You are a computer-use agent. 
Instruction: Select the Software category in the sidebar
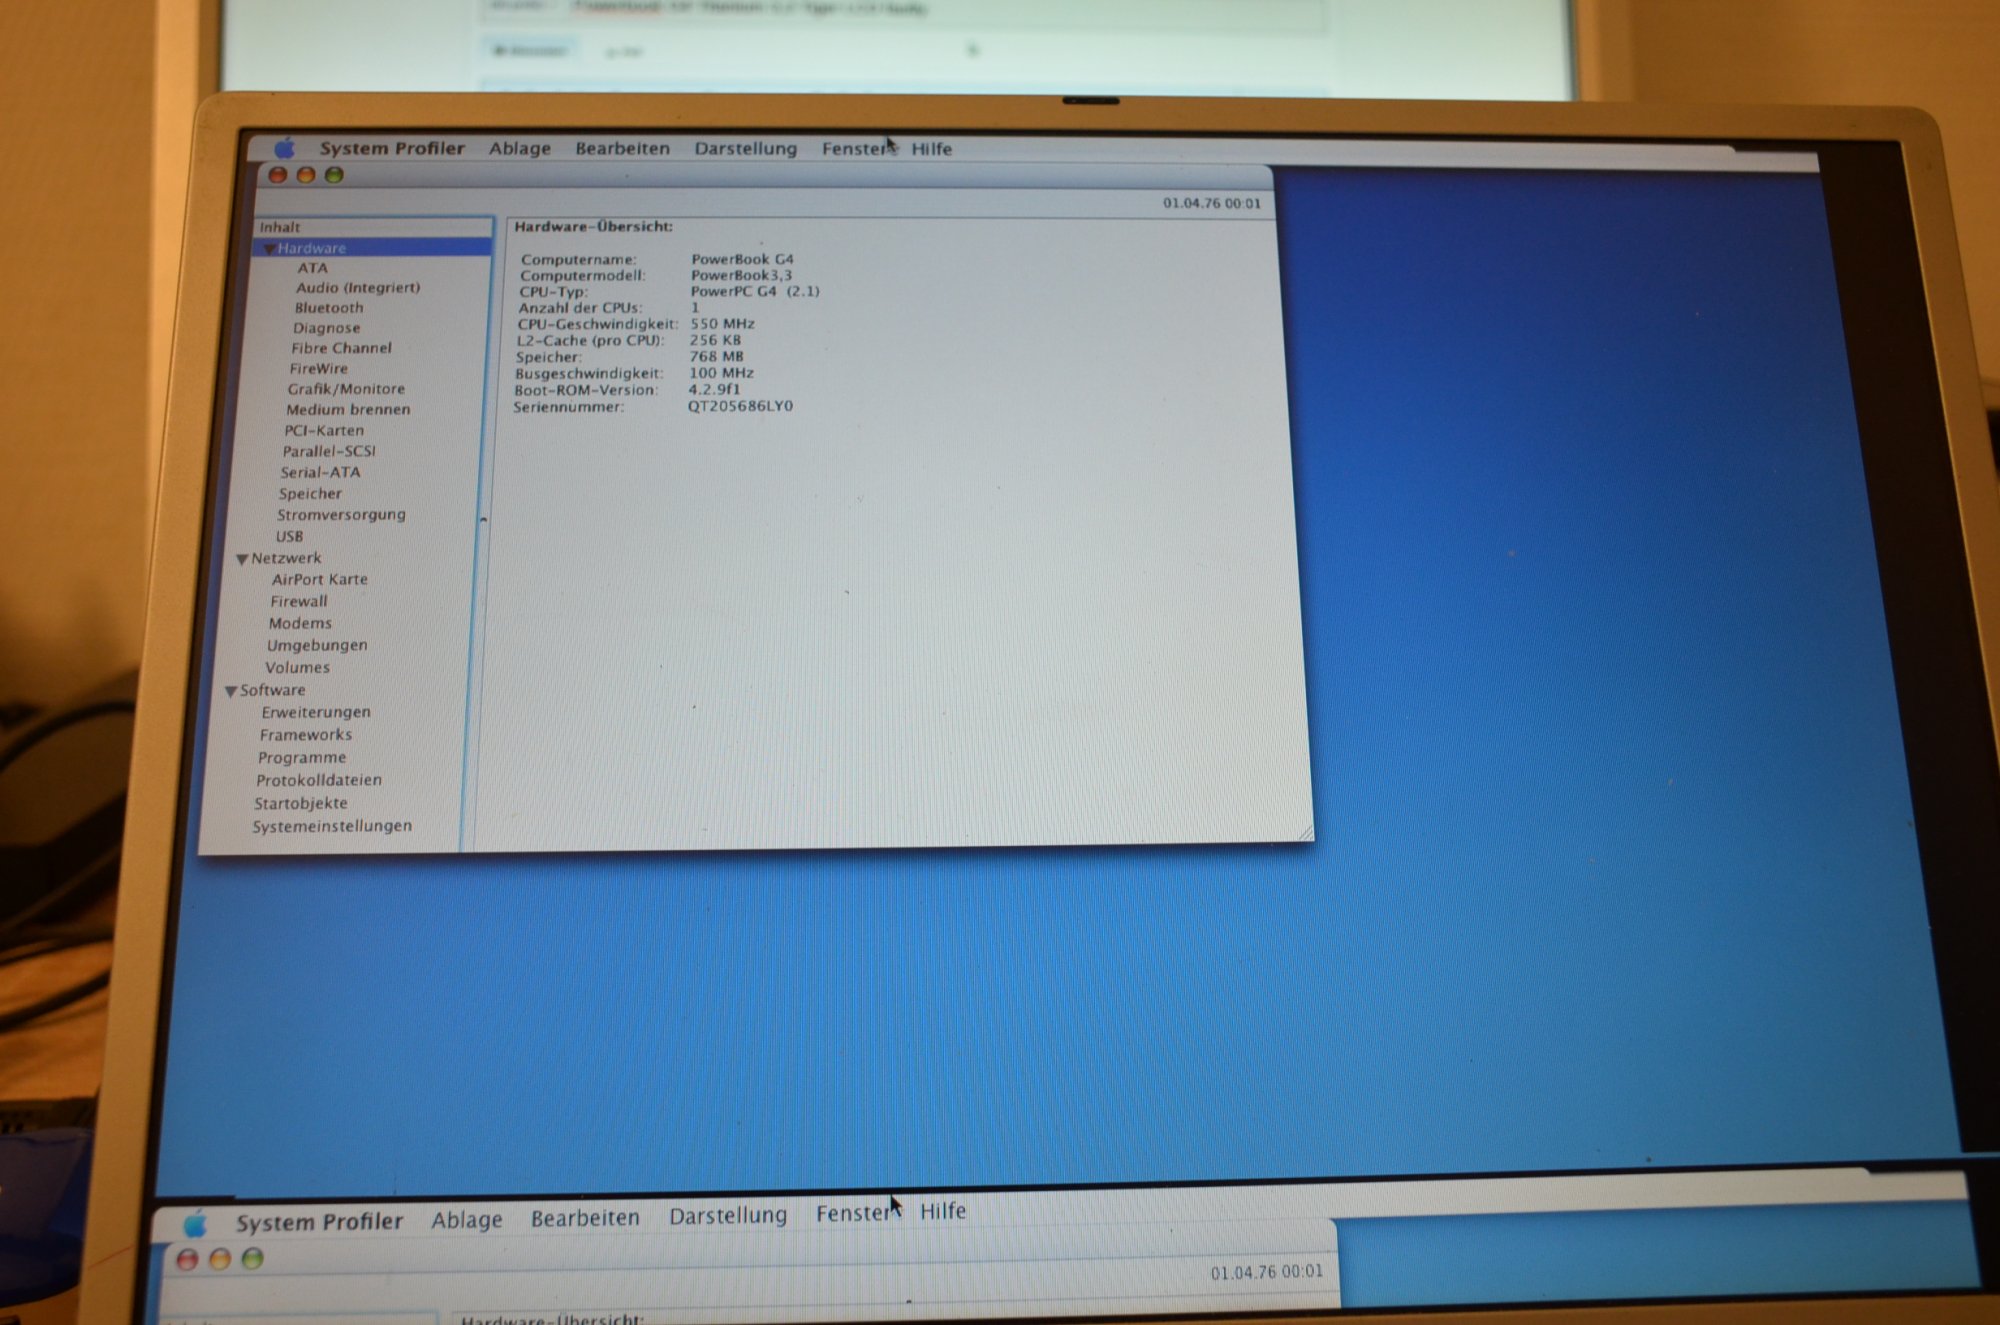(272, 691)
